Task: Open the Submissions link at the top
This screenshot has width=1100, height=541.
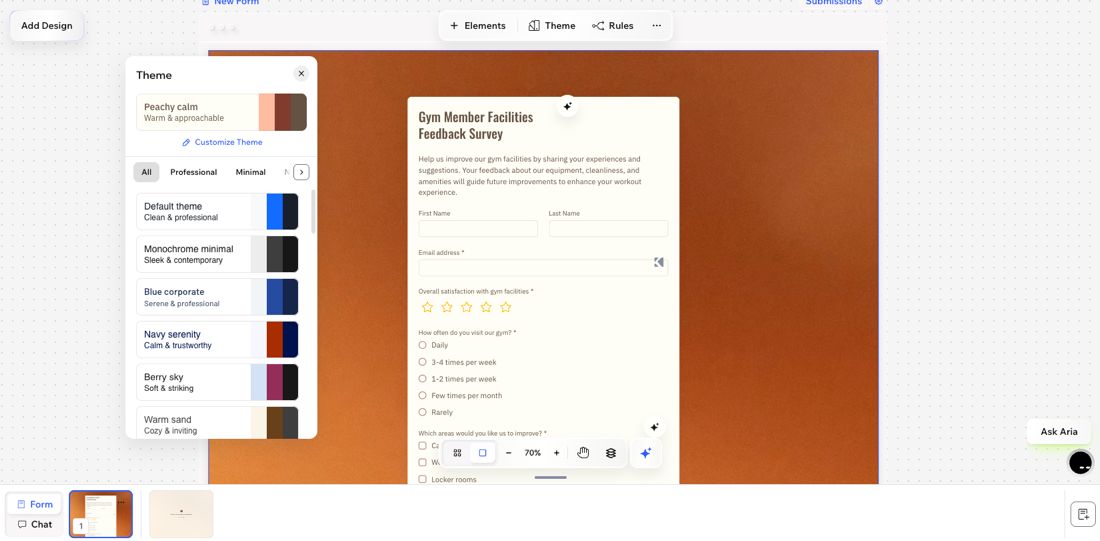Action: coord(833,2)
